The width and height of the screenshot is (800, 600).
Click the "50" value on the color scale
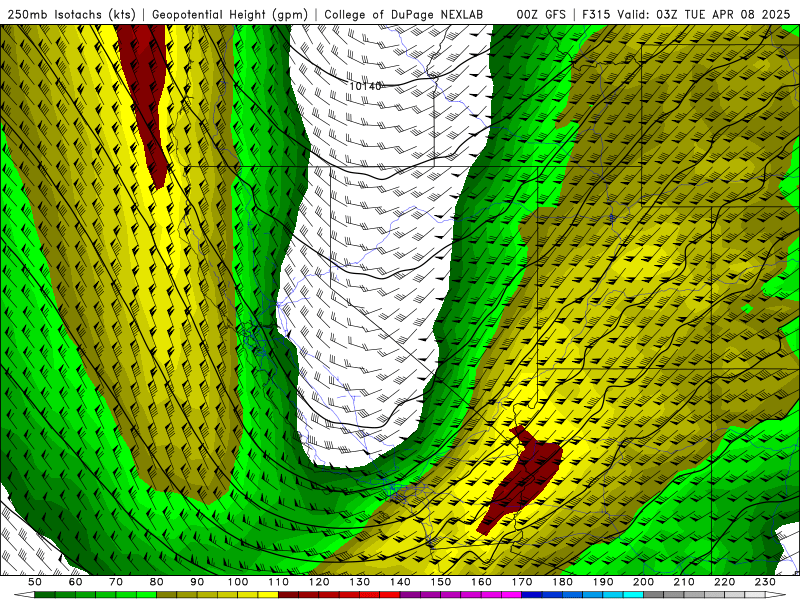35,582
